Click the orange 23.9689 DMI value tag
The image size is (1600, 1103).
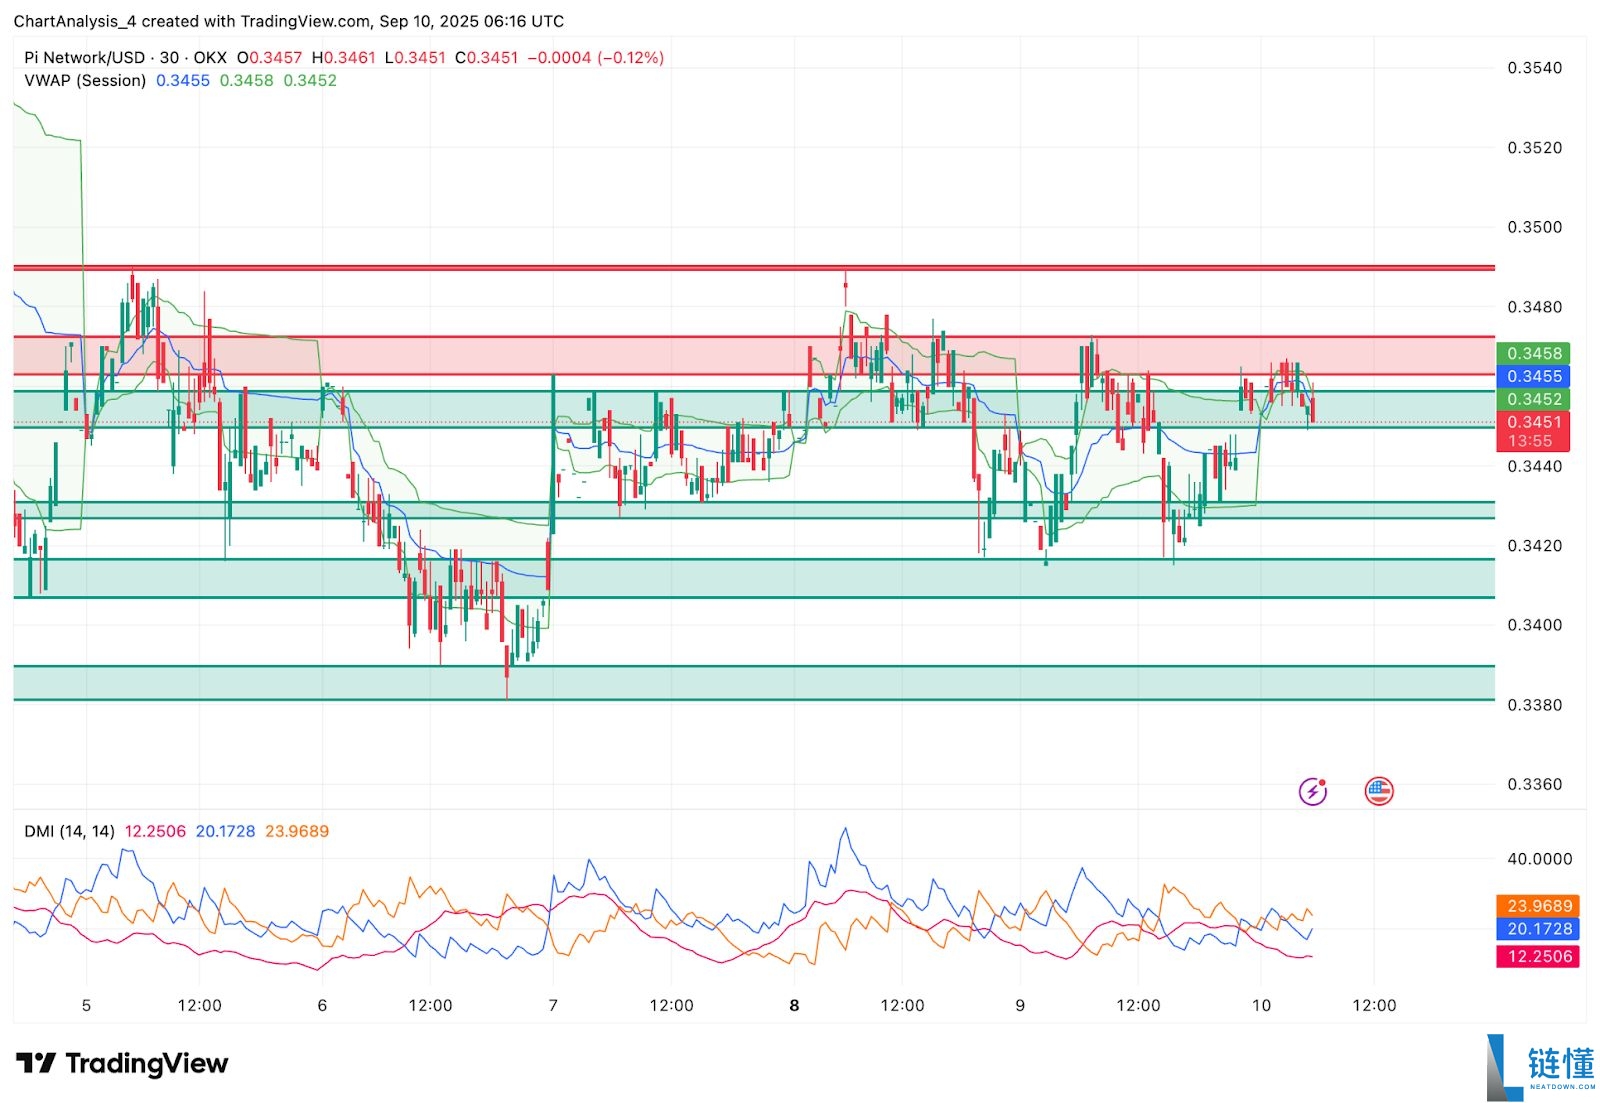pos(1538,906)
